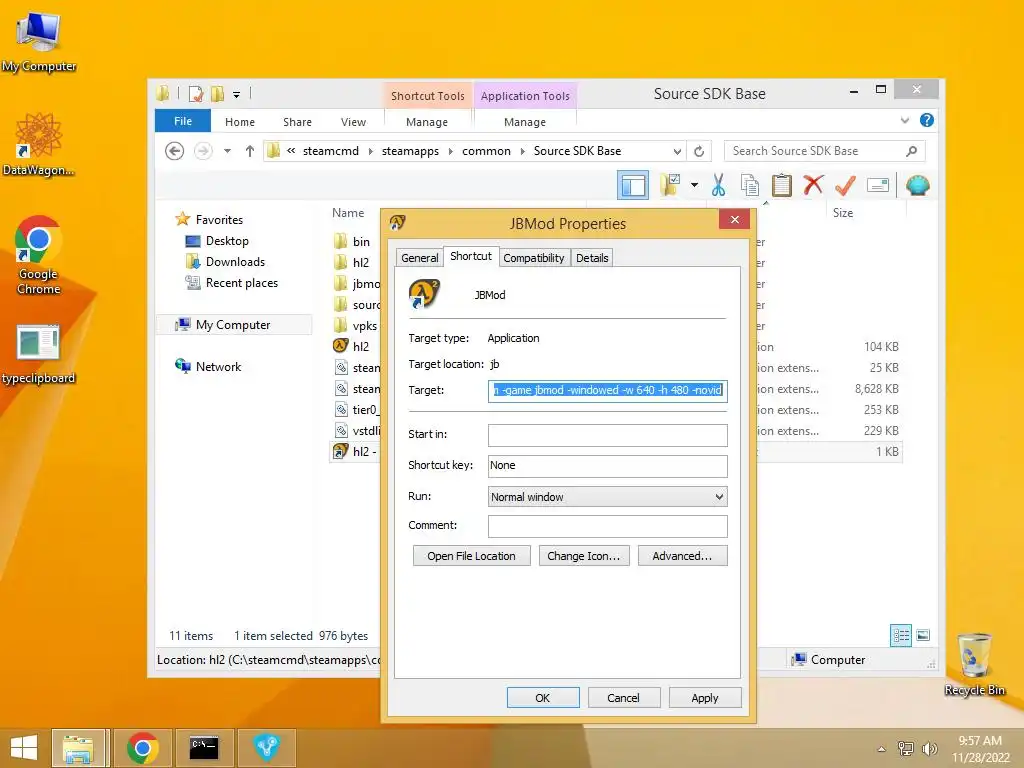Open Google Chrome desktop shortcut

pyautogui.click(x=38, y=255)
